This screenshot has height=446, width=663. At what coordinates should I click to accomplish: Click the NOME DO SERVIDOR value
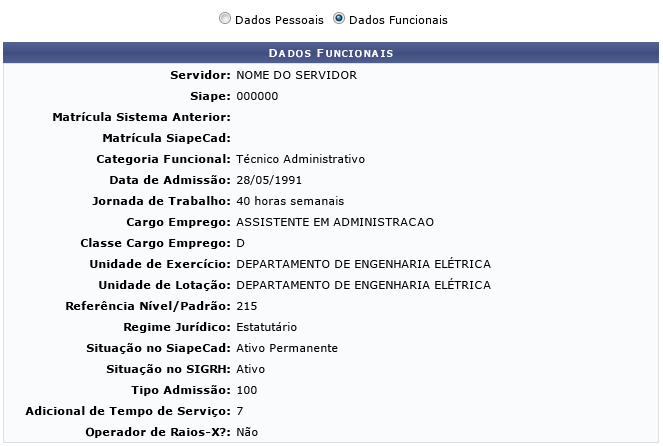coord(296,75)
